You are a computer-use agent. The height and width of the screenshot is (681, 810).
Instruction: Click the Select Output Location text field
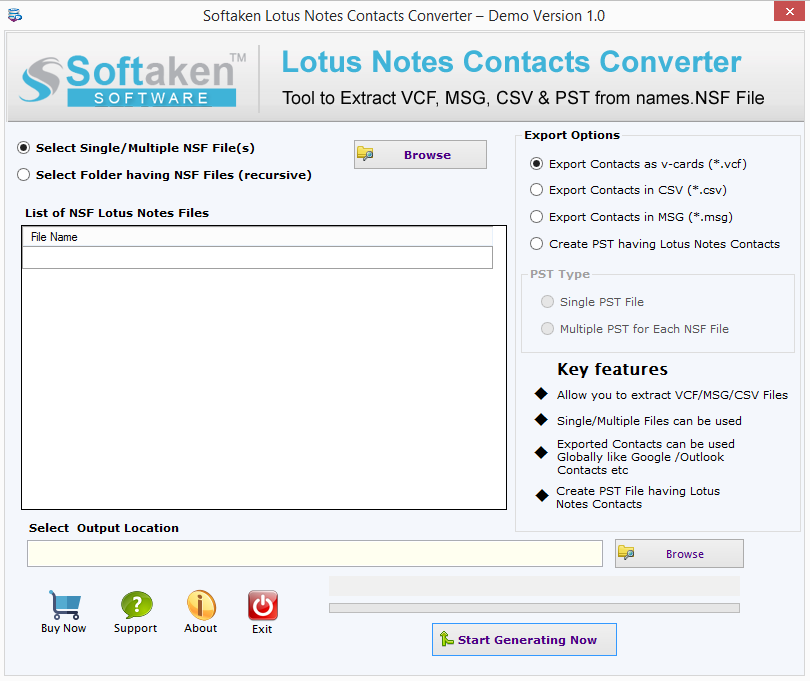[314, 554]
